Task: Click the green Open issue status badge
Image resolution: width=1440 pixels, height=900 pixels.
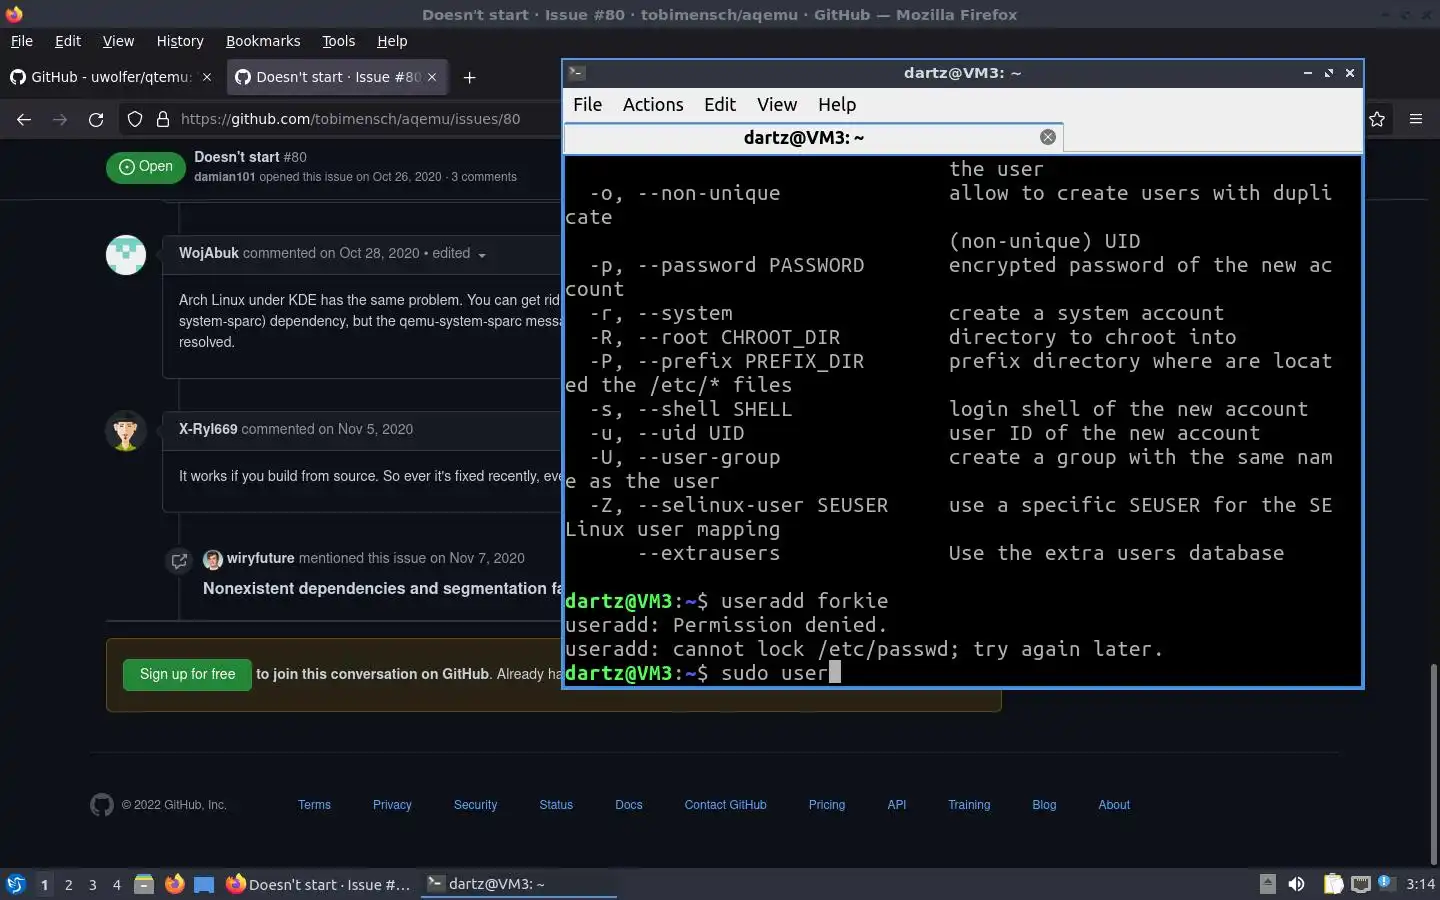Action: 145,167
